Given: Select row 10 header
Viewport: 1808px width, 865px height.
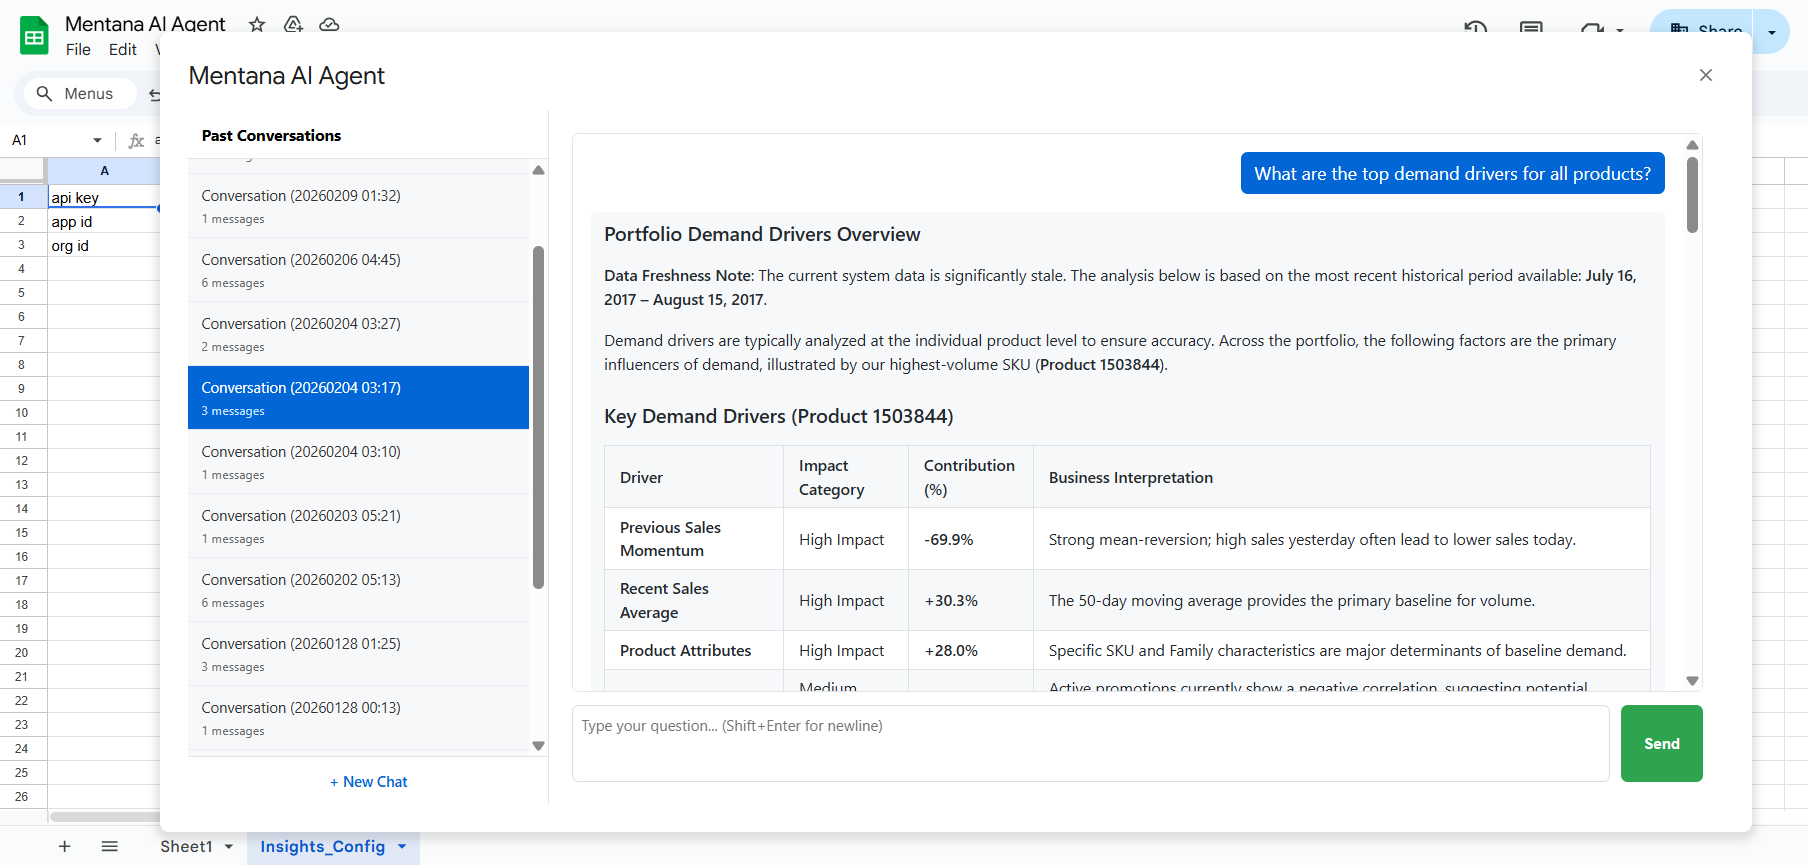Looking at the screenshot, I should coord(22,412).
